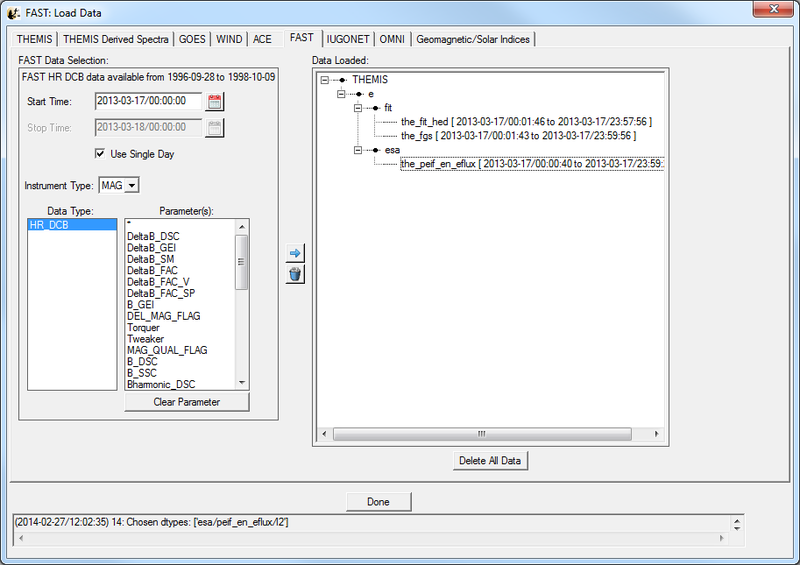
Task: Open the Start Time calendar picker
Action: click(214, 101)
